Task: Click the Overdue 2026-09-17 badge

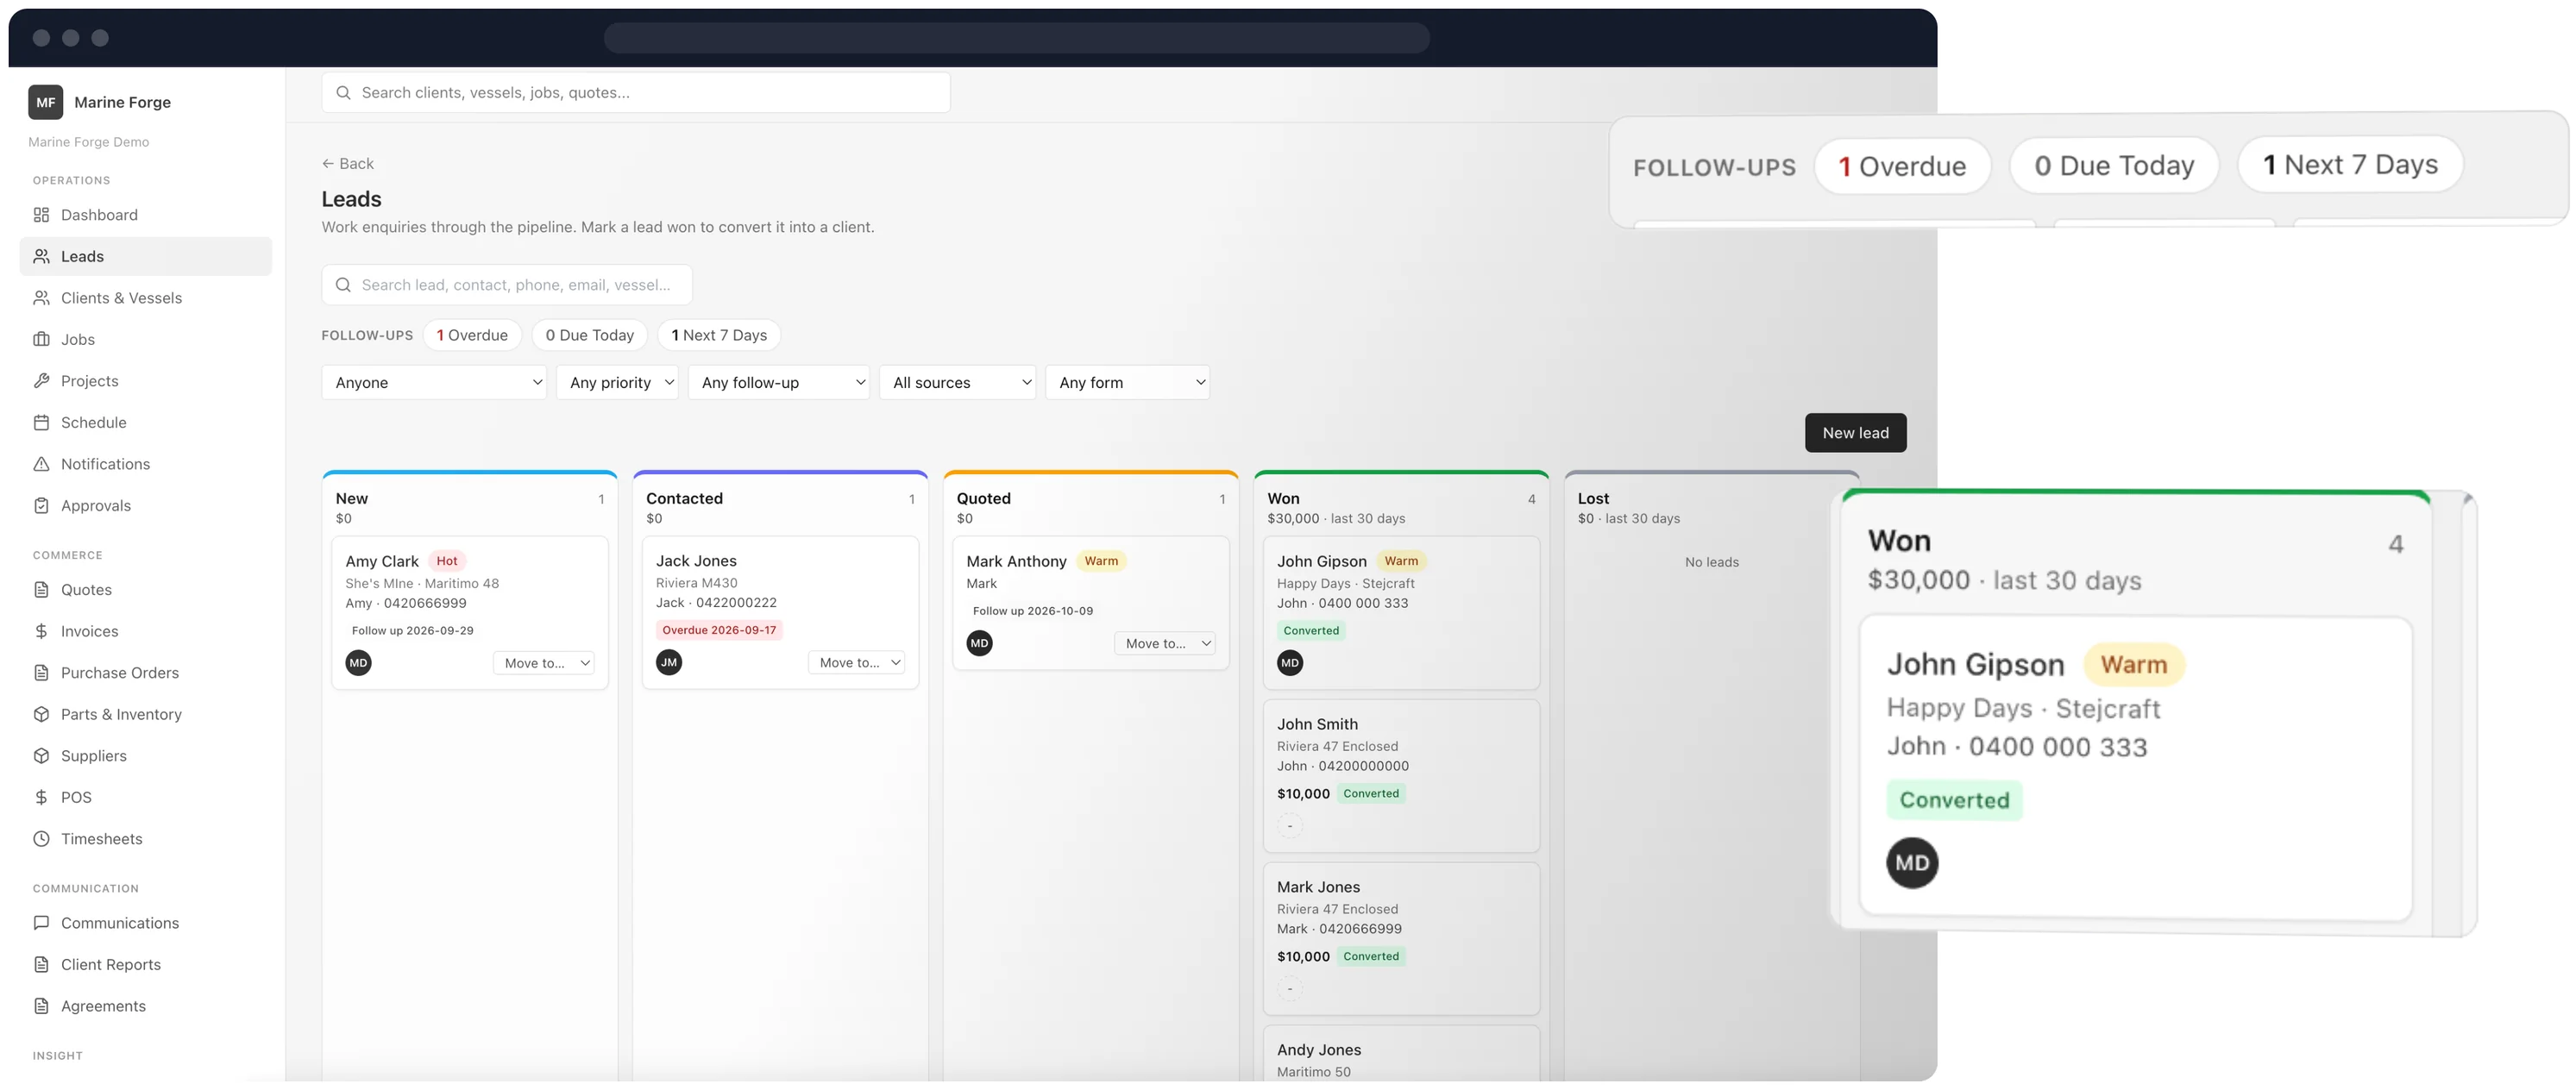Action: 719,630
